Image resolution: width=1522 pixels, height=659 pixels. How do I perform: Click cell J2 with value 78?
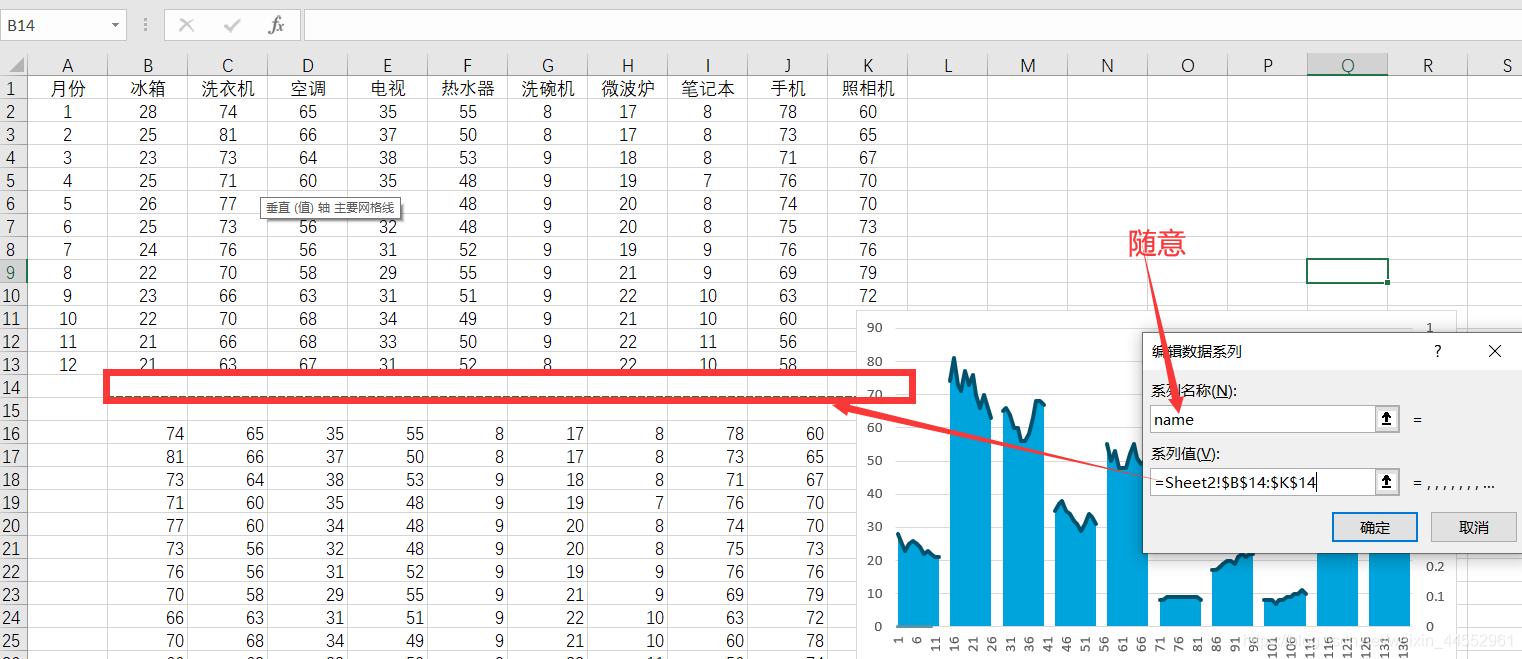(788, 111)
